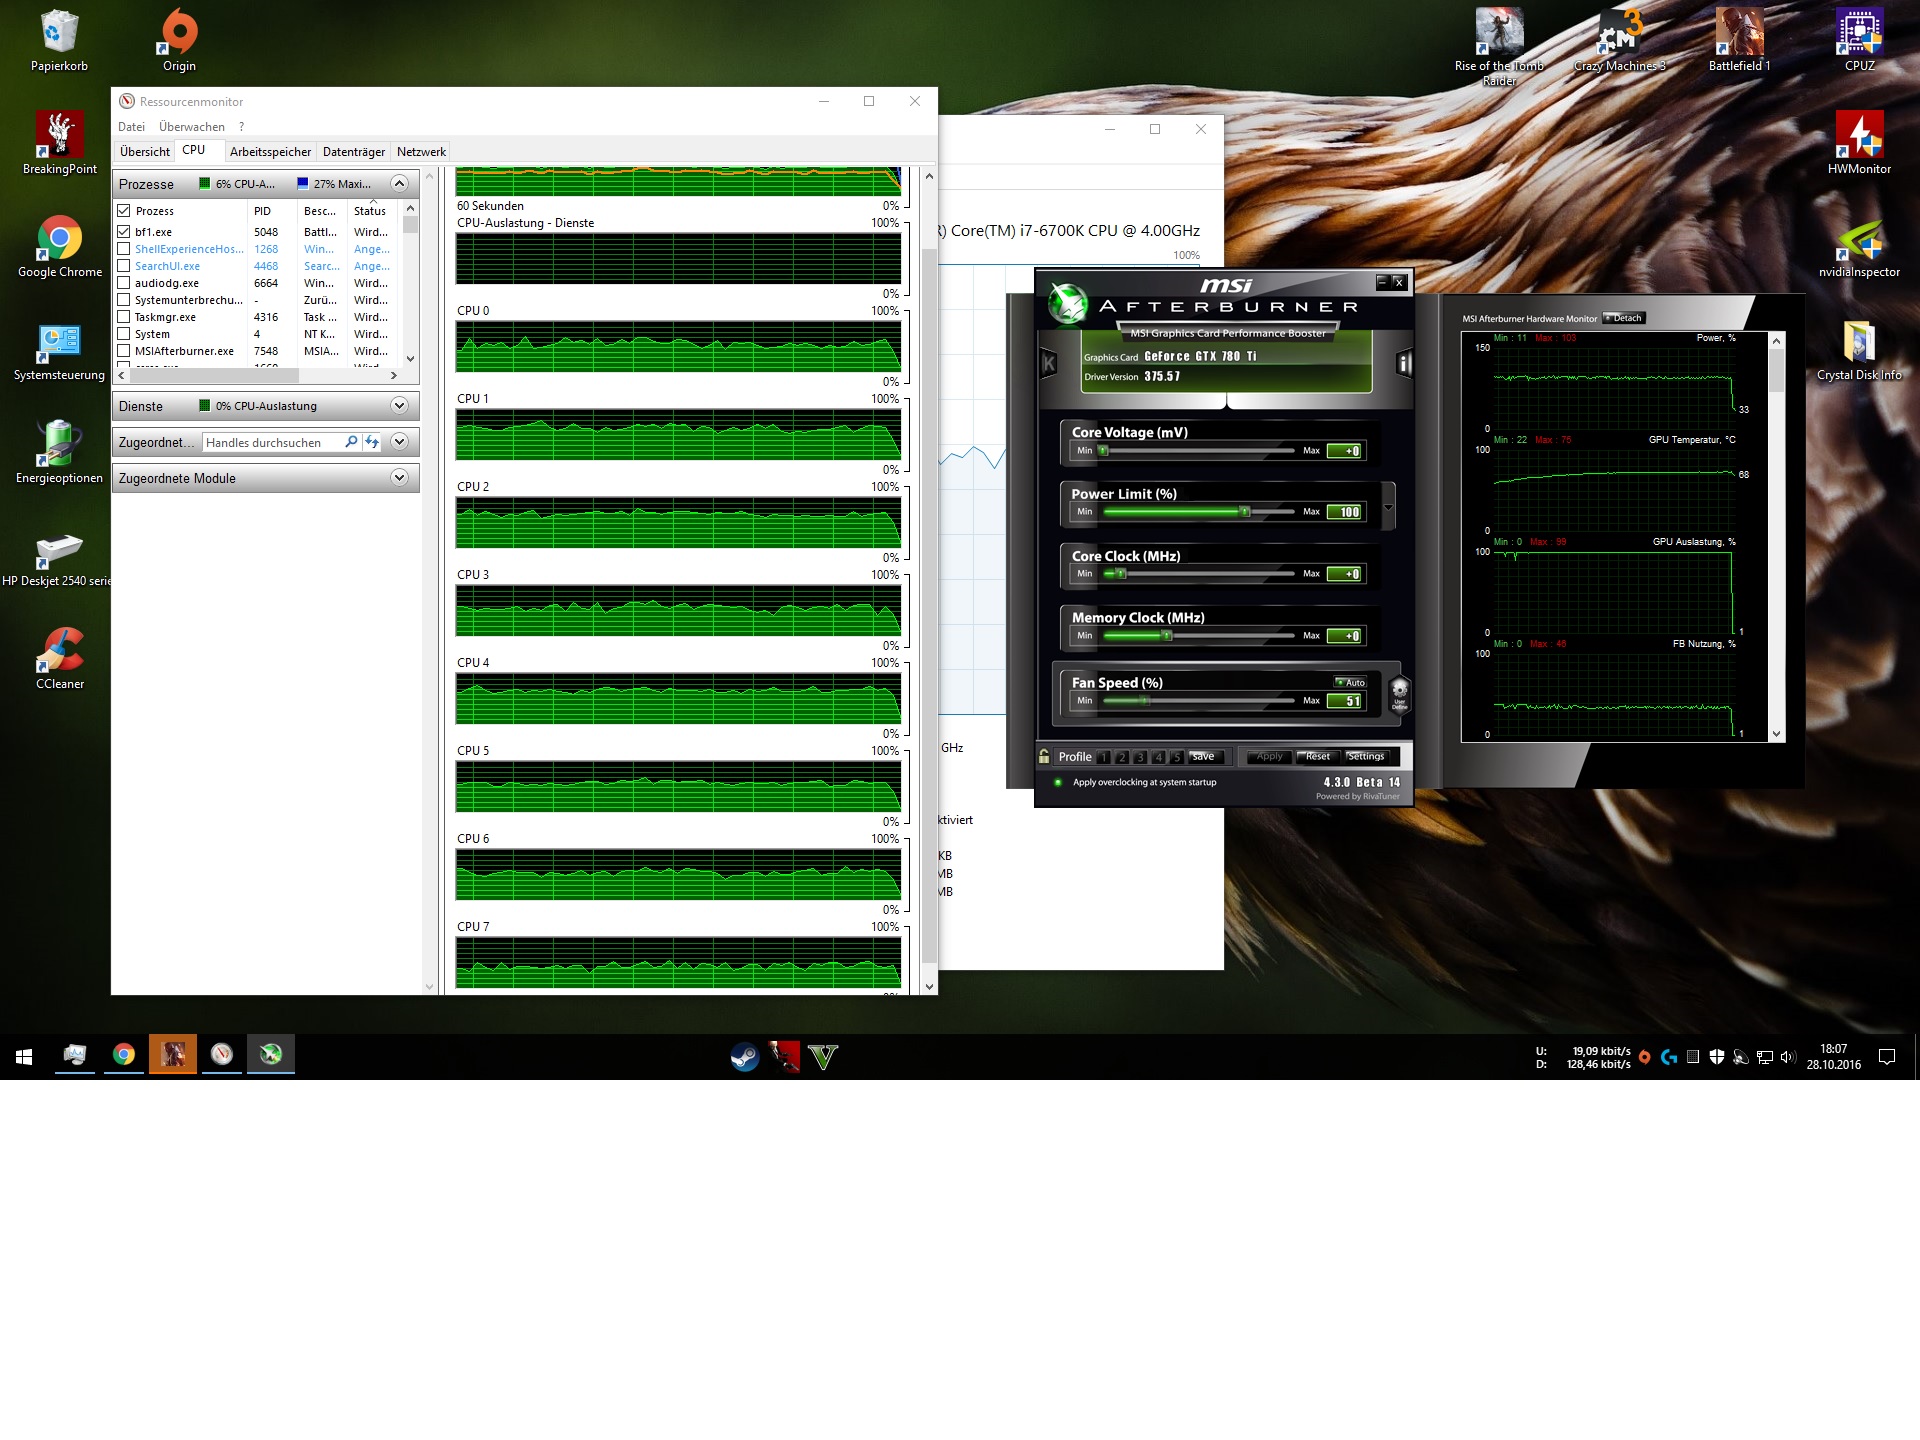Click the handle search magnifier icon
The image size is (1920, 1440).
point(351,442)
